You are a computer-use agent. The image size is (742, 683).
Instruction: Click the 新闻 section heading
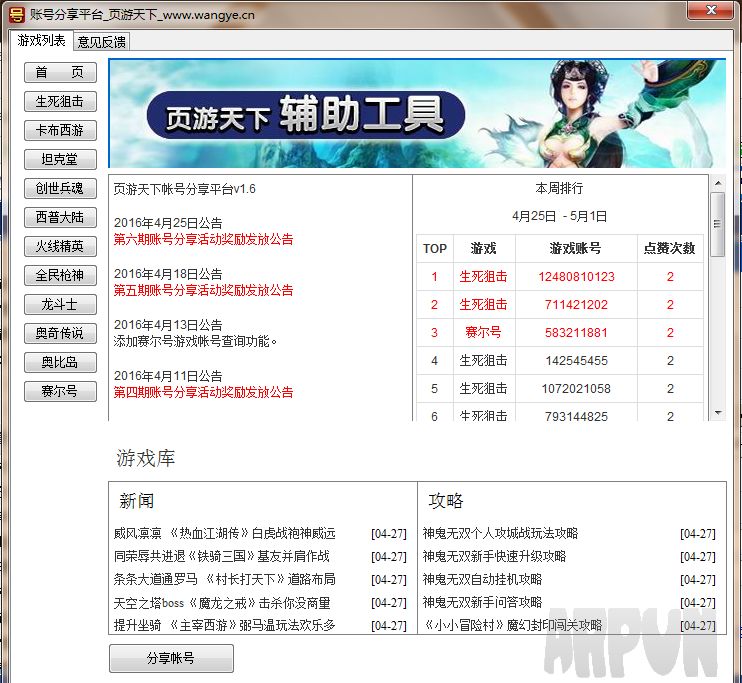coord(137,501)
